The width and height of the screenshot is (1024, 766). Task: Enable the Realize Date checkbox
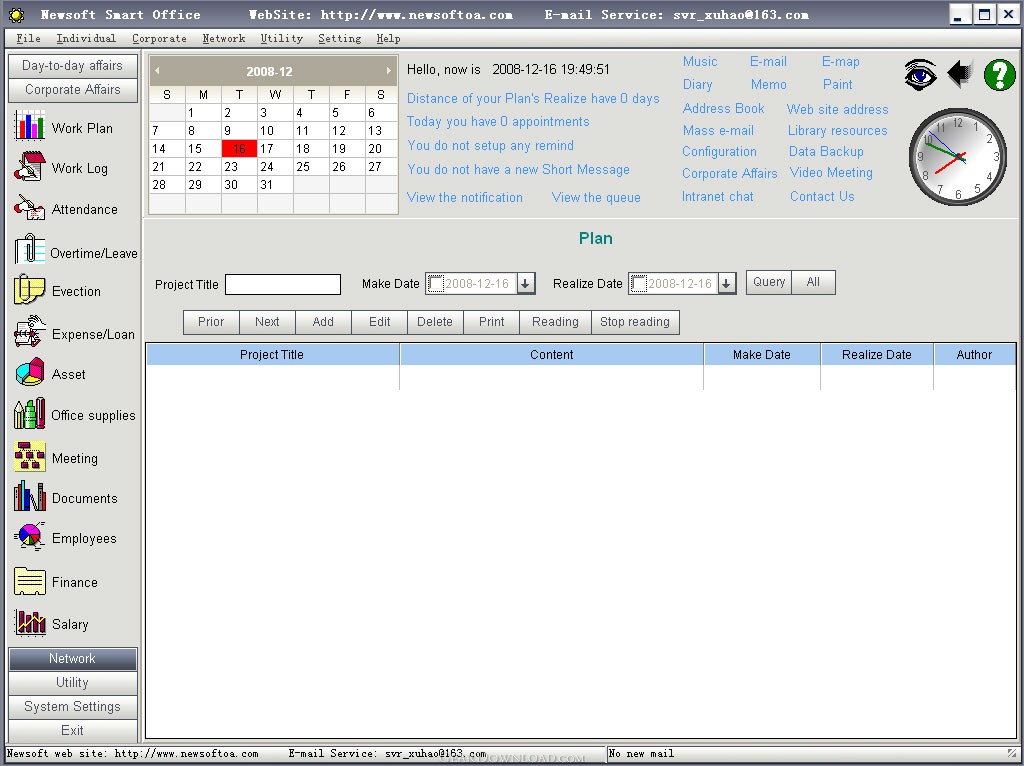[x=639, y=284]
